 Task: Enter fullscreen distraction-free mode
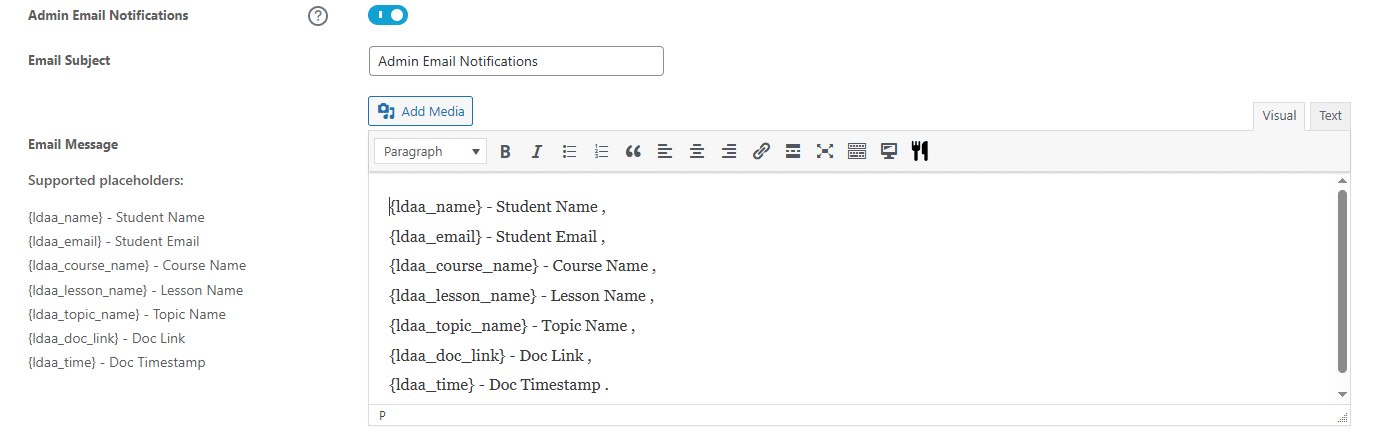(825, 152)
